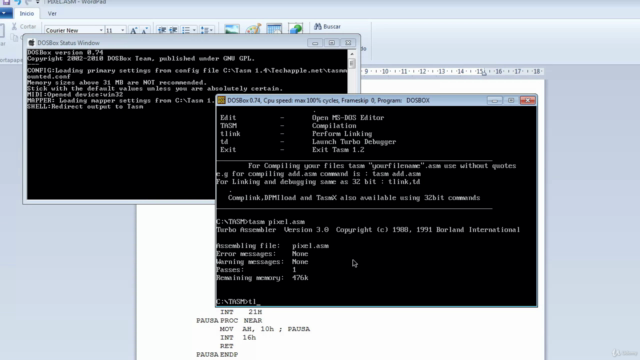Open the Quick Access Toolbar customize arrow
The image size is (640, 360).
click(37, 2)
